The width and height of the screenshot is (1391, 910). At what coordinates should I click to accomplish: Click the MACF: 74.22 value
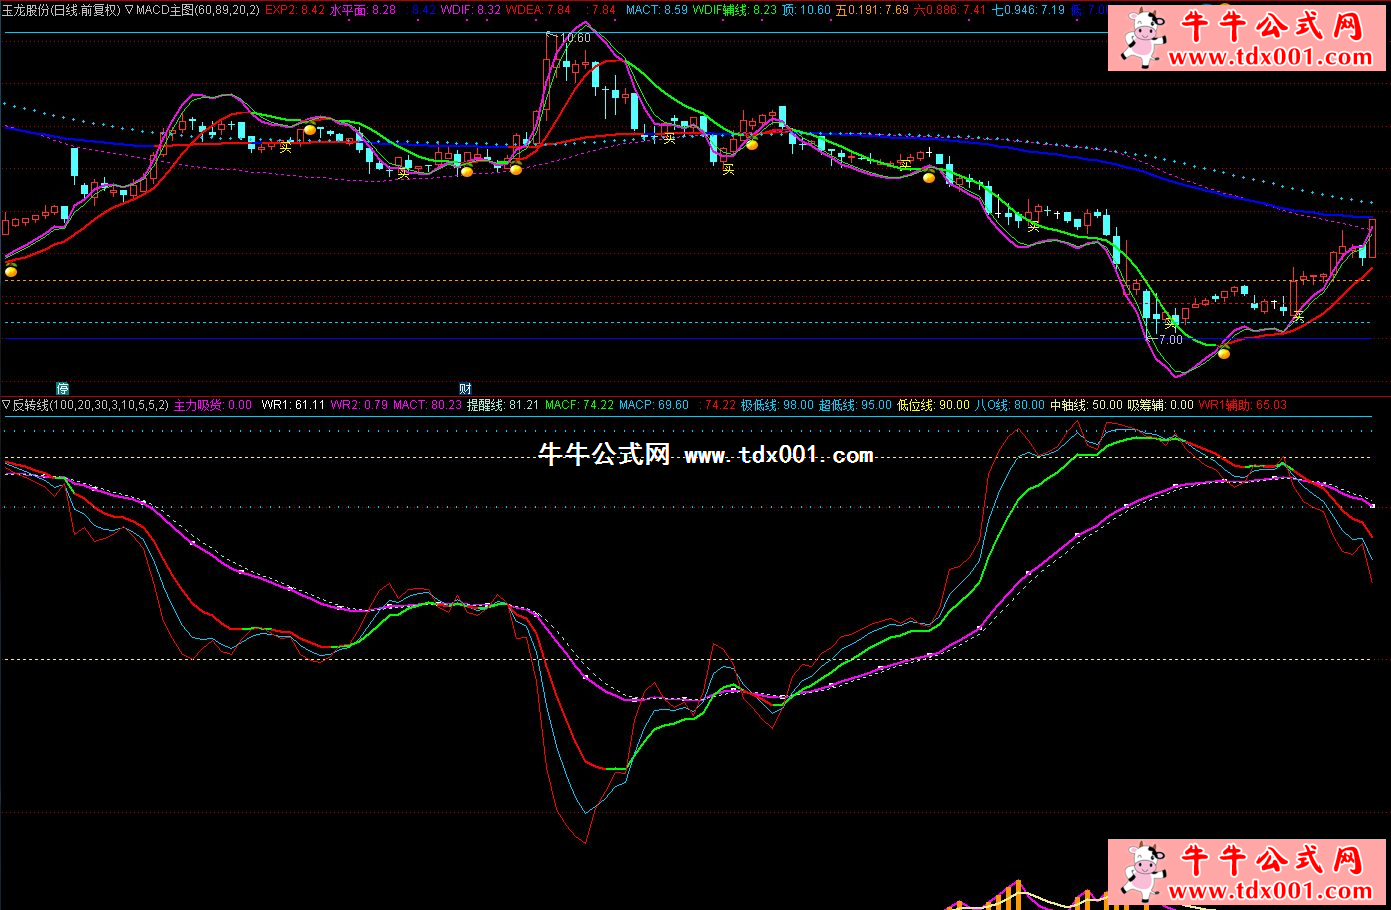tap(580, 405)
